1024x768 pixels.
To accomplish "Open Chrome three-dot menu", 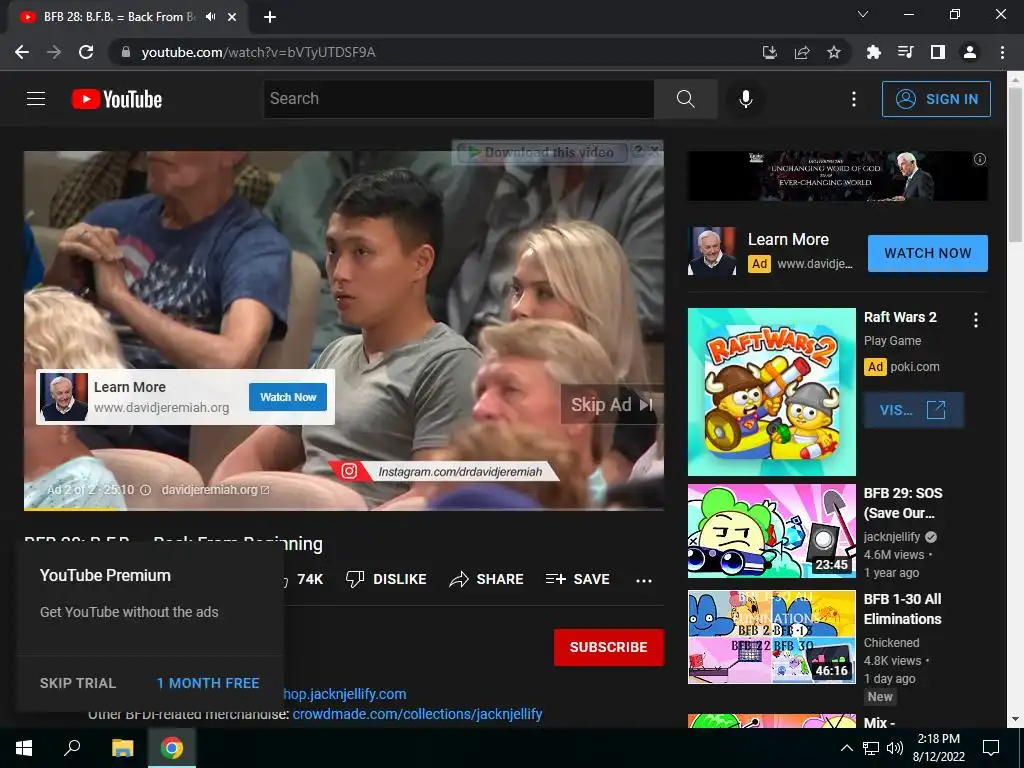I will tap(1002, 52).
